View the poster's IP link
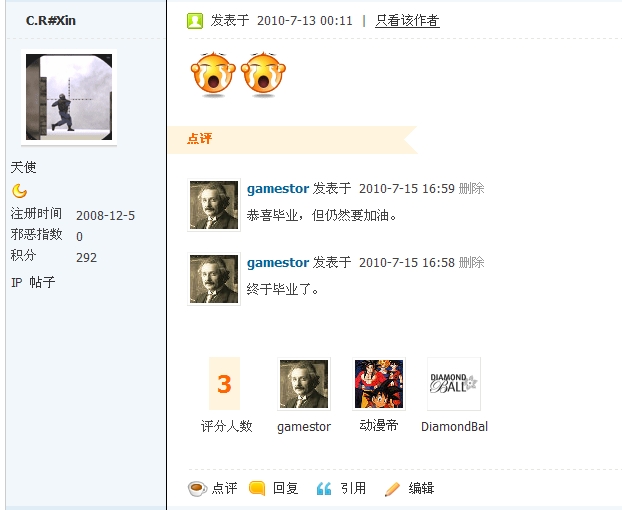Screen dimensions: 622x510 click(17, 282)
